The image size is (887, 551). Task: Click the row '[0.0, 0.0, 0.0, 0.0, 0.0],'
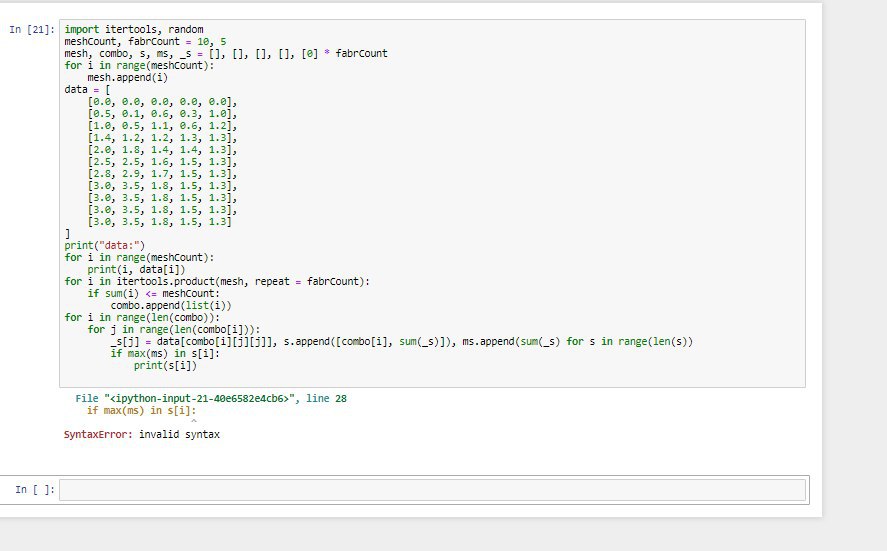click(x=162, y=102)
